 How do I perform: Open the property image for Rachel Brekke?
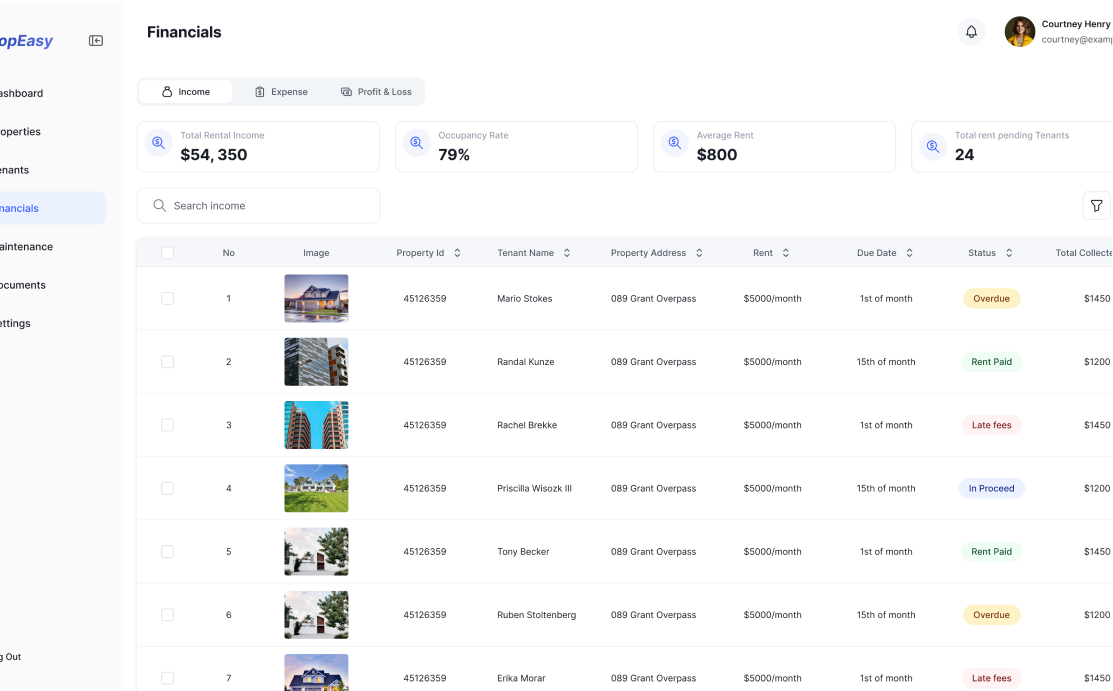coord(316,425)
